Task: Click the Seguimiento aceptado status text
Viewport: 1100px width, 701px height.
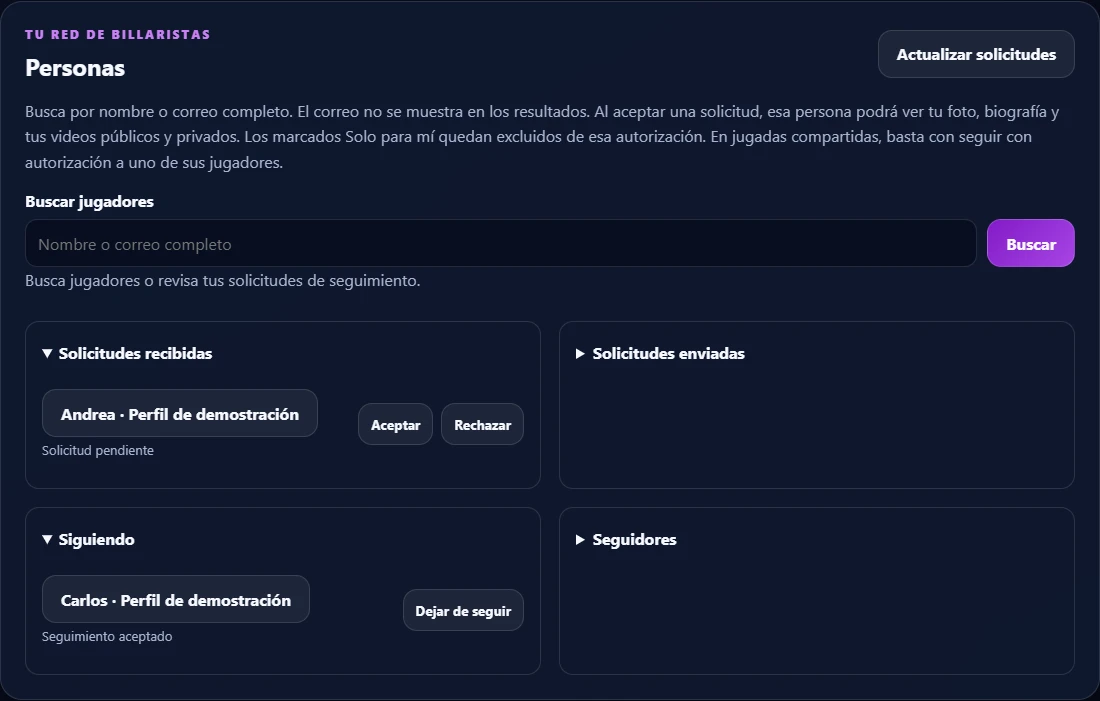Action: tap(107, 636)
